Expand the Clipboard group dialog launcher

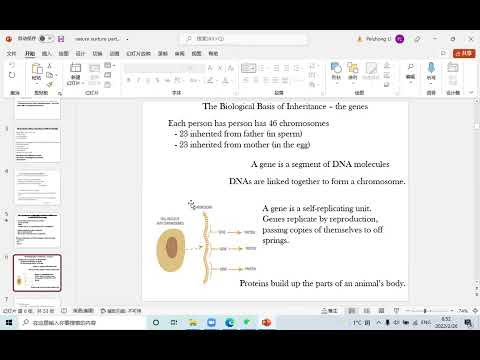60,93
